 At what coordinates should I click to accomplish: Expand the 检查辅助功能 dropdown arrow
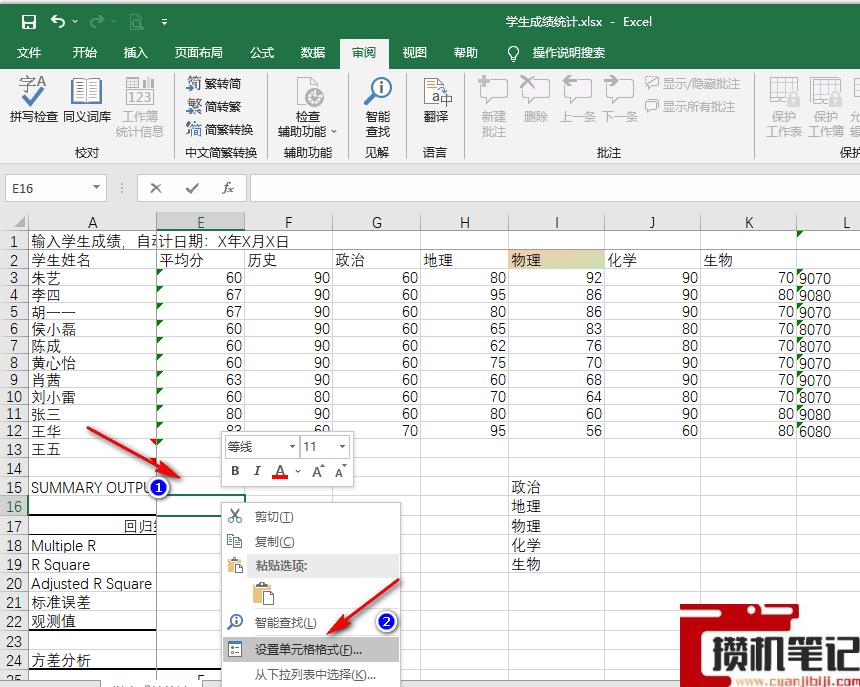pos(334,132)
